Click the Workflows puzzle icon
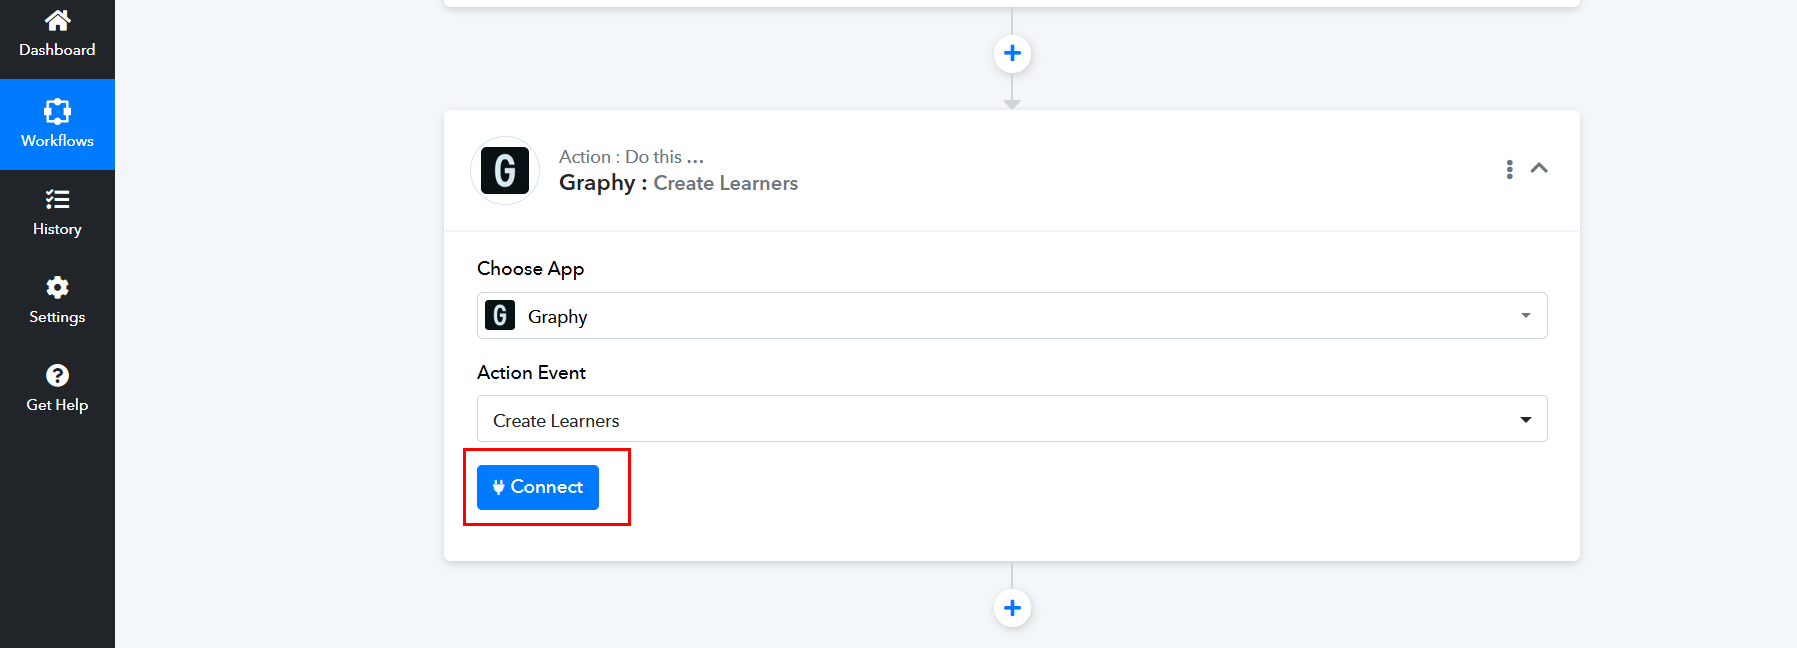The image size is (1797, 648). (x=57, y=111)
